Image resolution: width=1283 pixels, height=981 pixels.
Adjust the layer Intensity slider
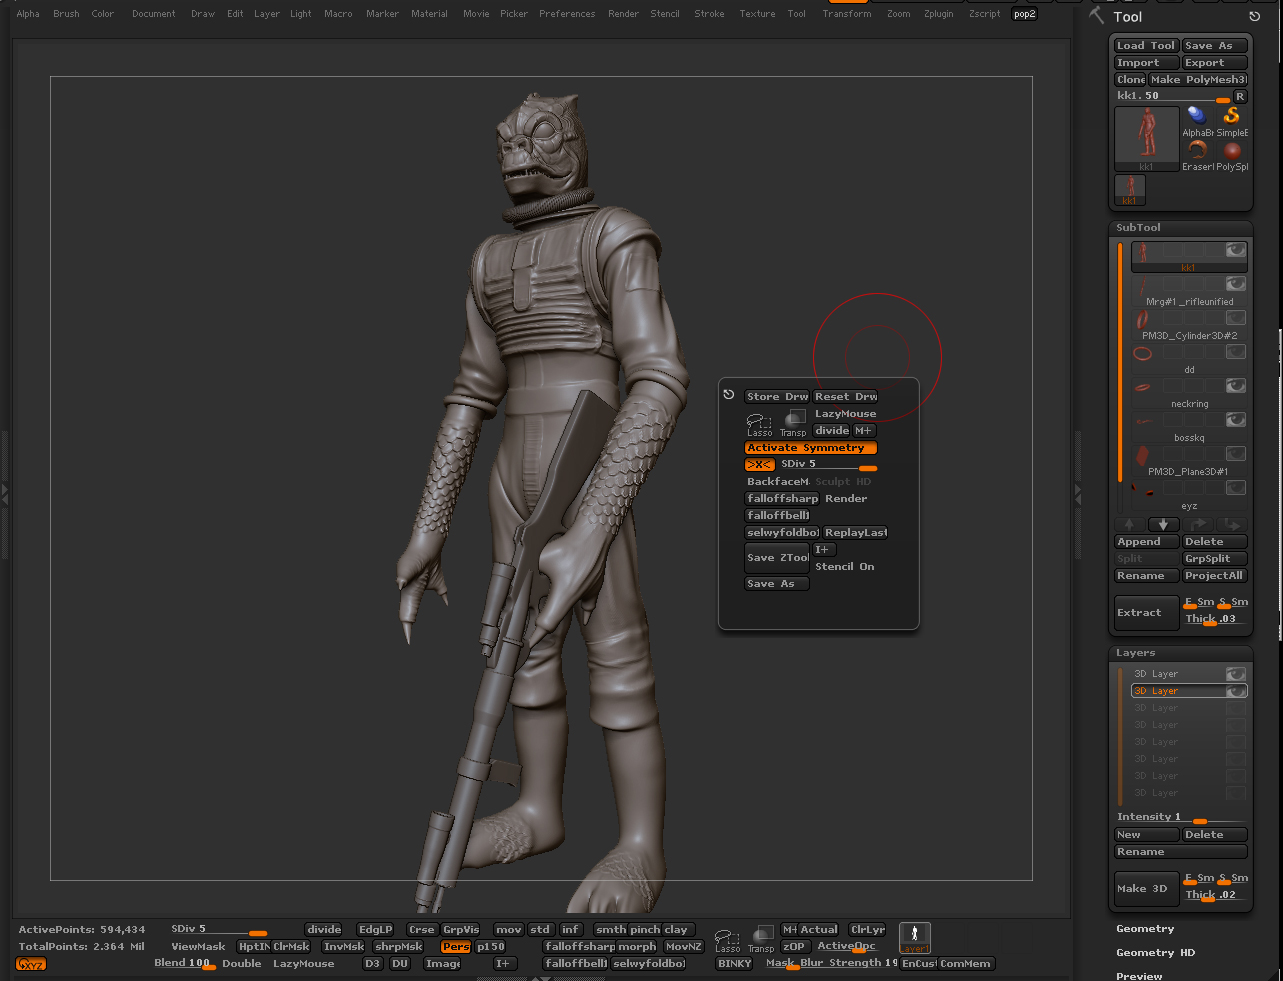tap(1199, 819)
